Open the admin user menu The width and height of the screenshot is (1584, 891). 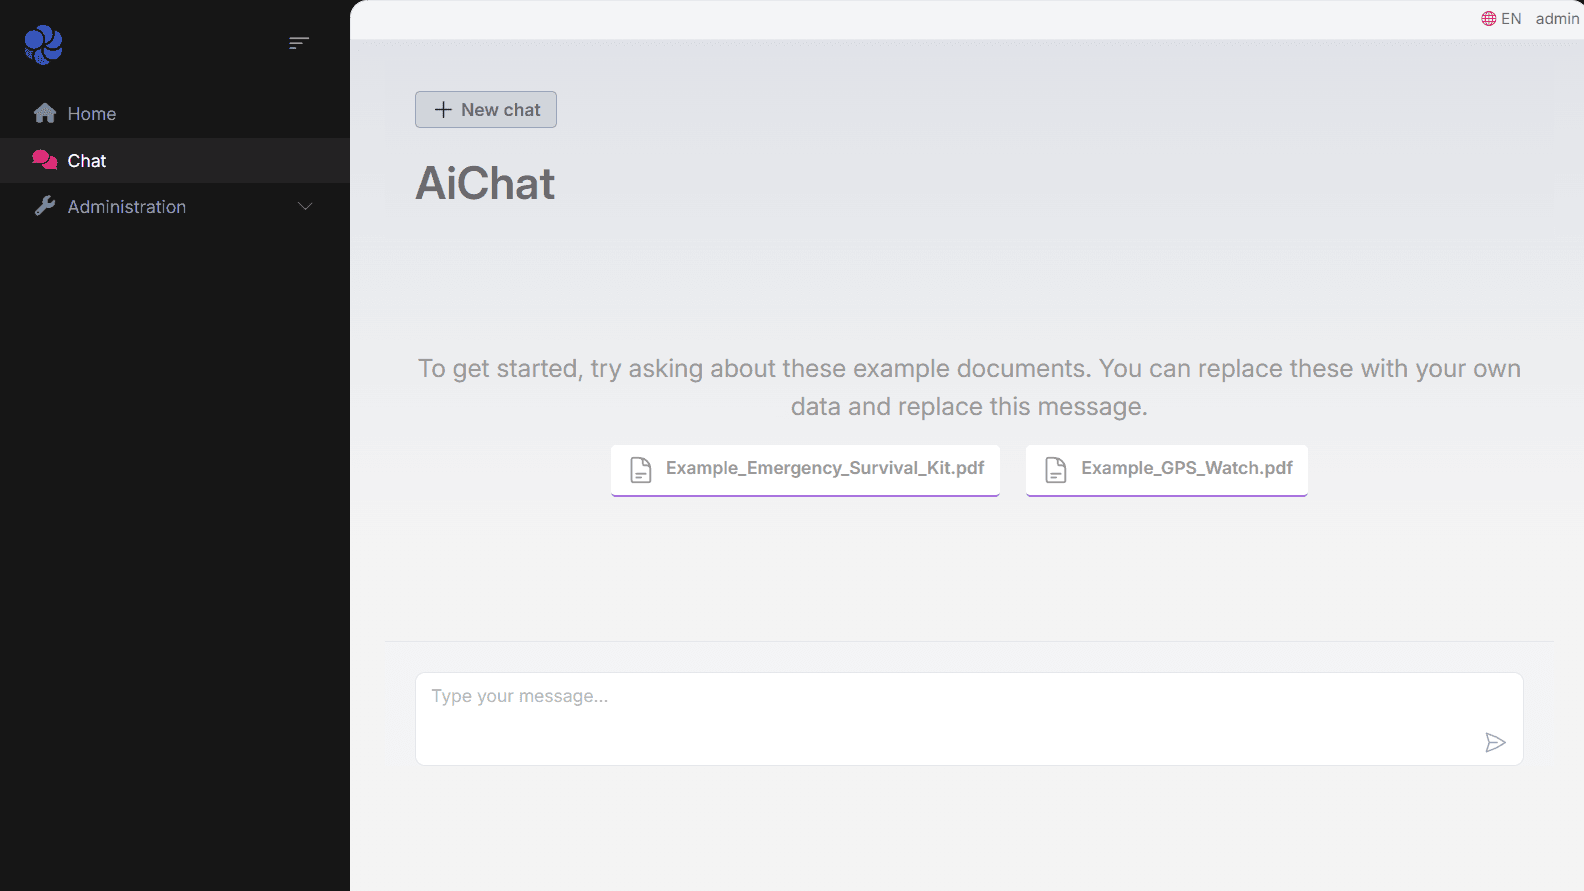pyautogui.click(x=1557, y=19)
